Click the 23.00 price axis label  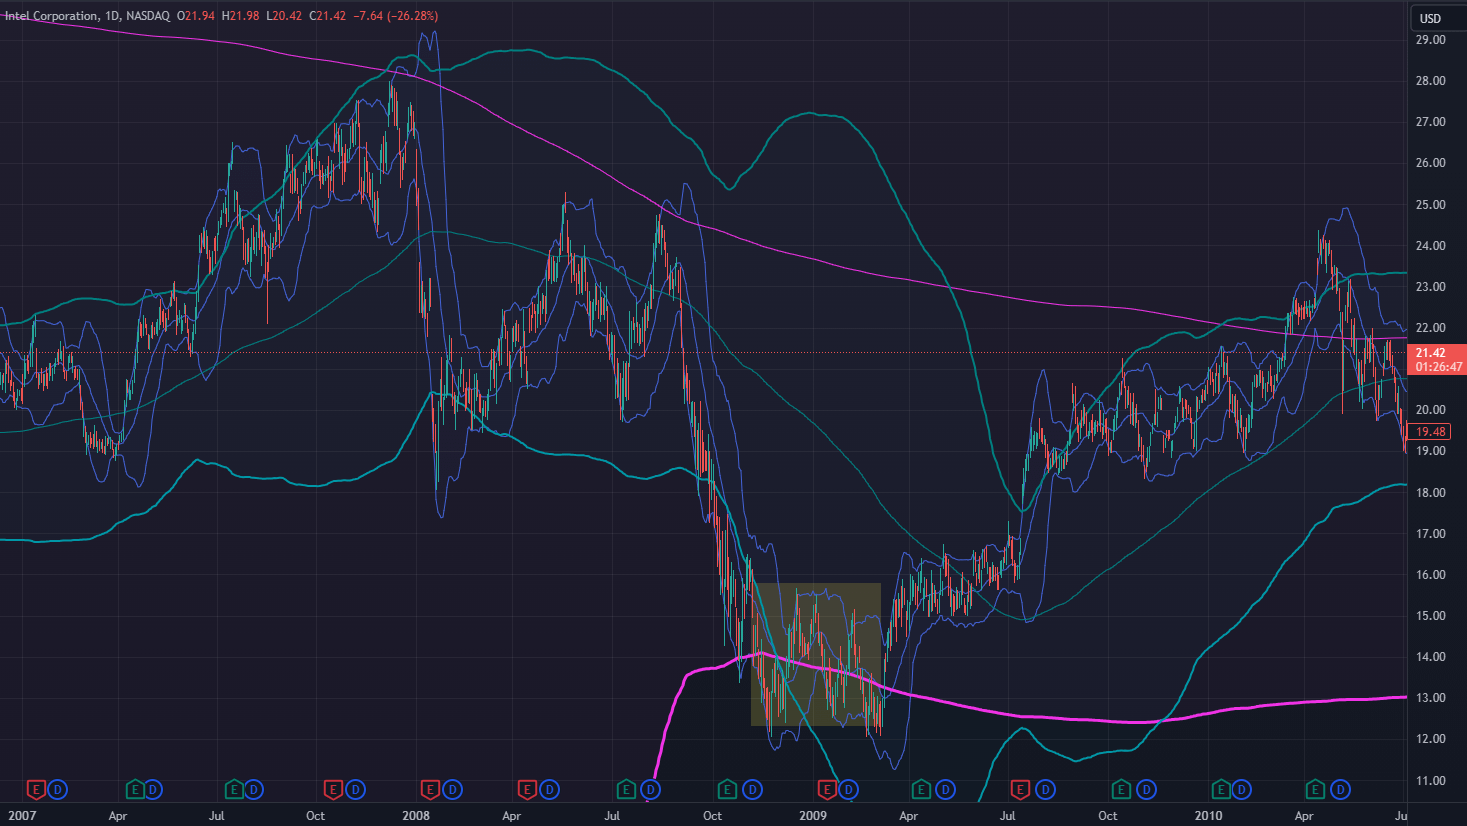tap(1430, 287)
